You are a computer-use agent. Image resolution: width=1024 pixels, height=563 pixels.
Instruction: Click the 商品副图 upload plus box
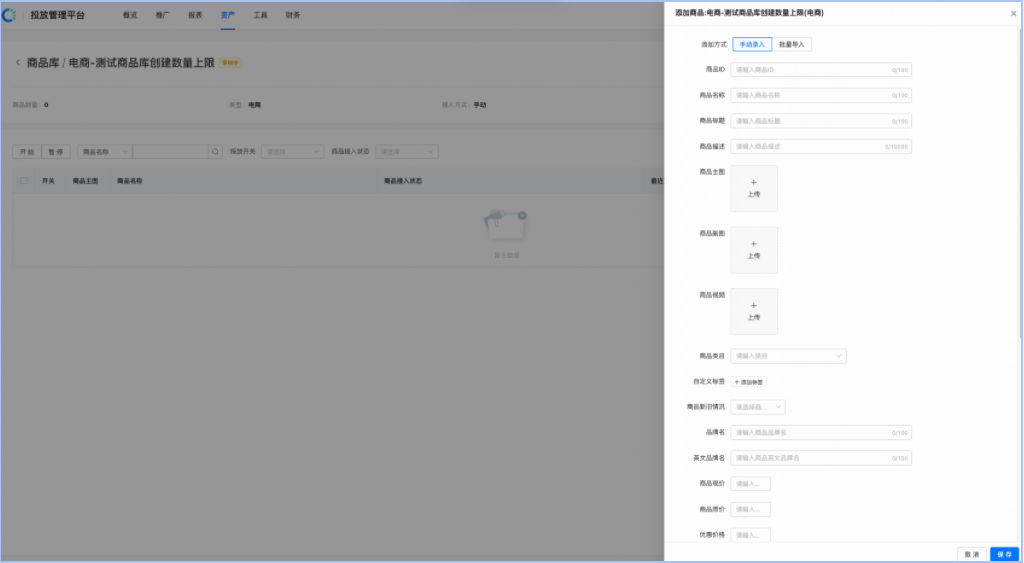pyautogui.click(x=753, y=249)
